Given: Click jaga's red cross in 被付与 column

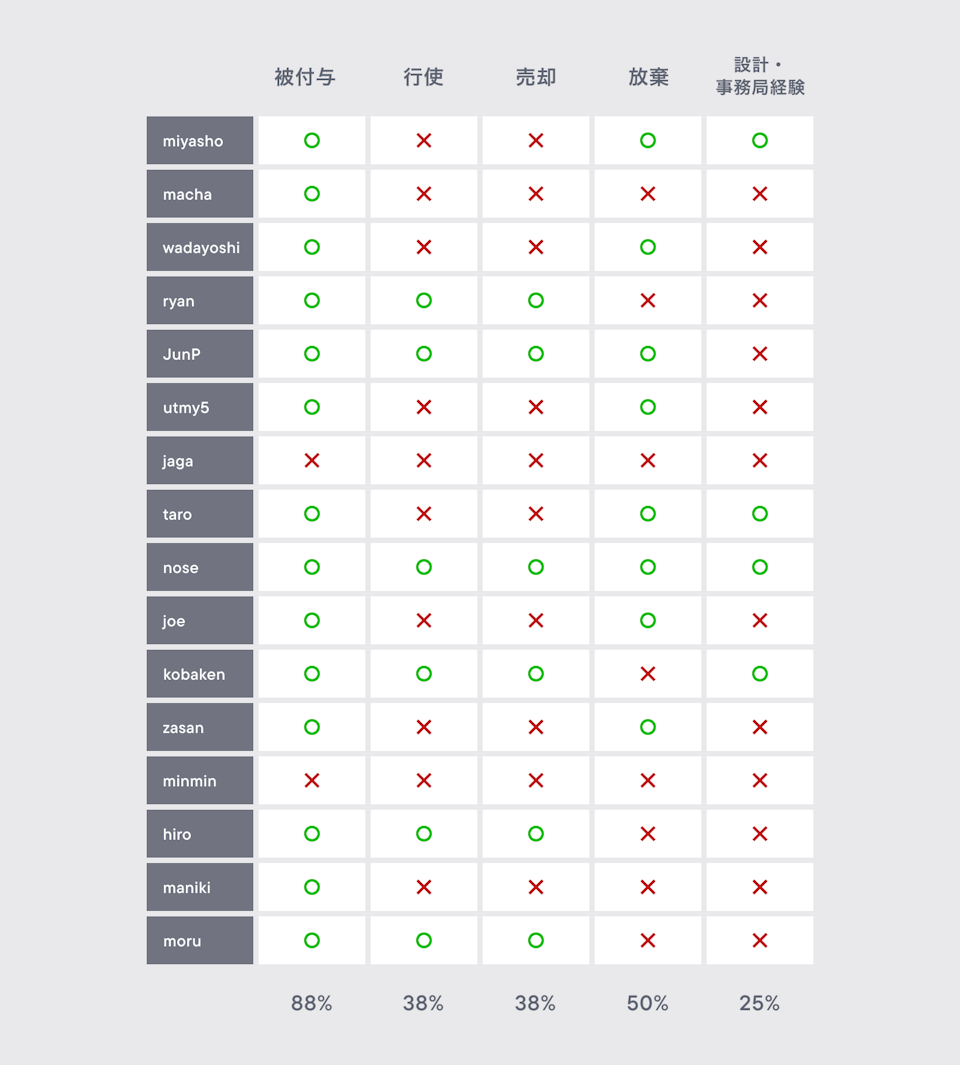Looking at the screenshot, I should [312, 460].
